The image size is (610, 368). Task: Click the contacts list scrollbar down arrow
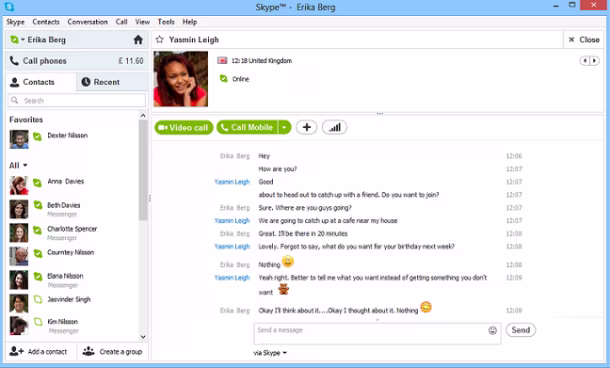tap(143, 336)
